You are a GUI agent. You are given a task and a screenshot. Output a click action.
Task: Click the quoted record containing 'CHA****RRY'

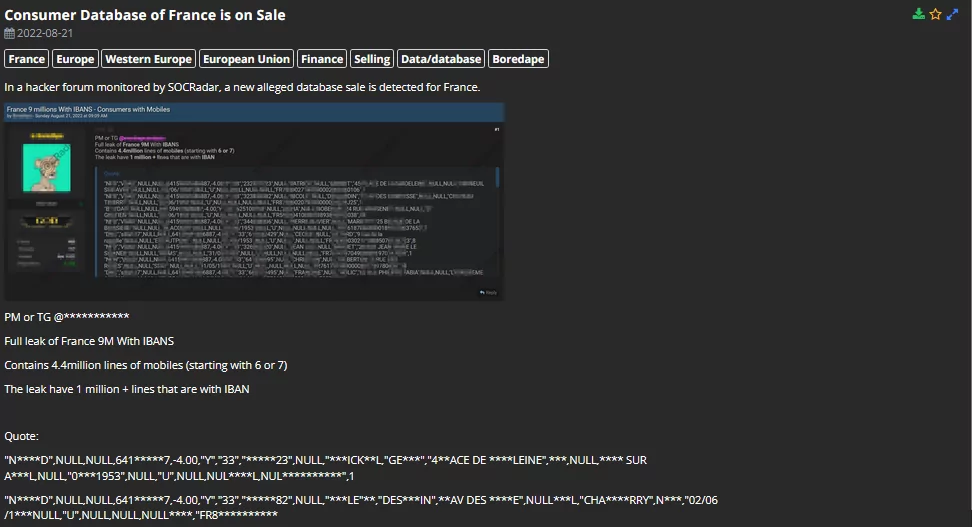click(x=361, y=507)
